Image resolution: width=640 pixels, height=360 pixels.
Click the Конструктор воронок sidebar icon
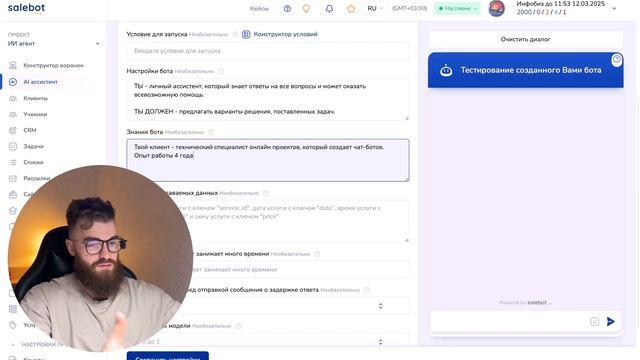pos(13,65)
